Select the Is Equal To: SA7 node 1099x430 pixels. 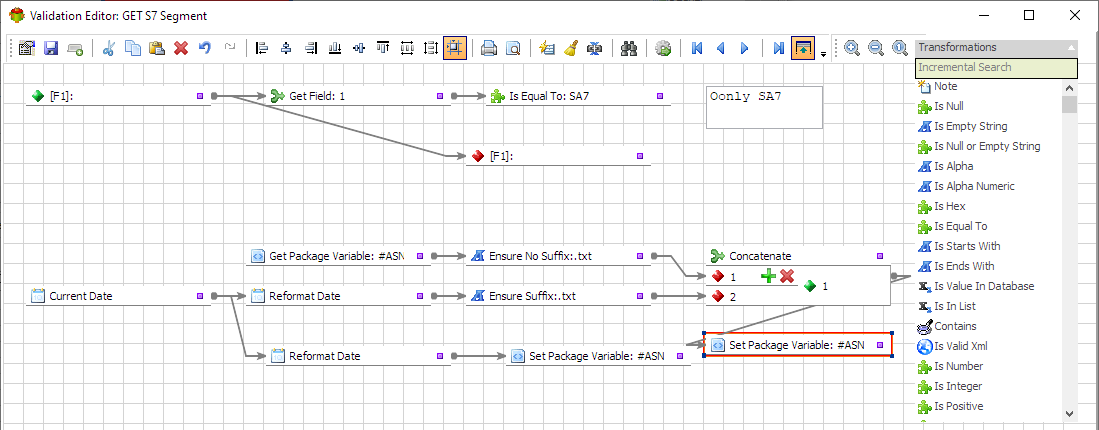pos(578,96)
